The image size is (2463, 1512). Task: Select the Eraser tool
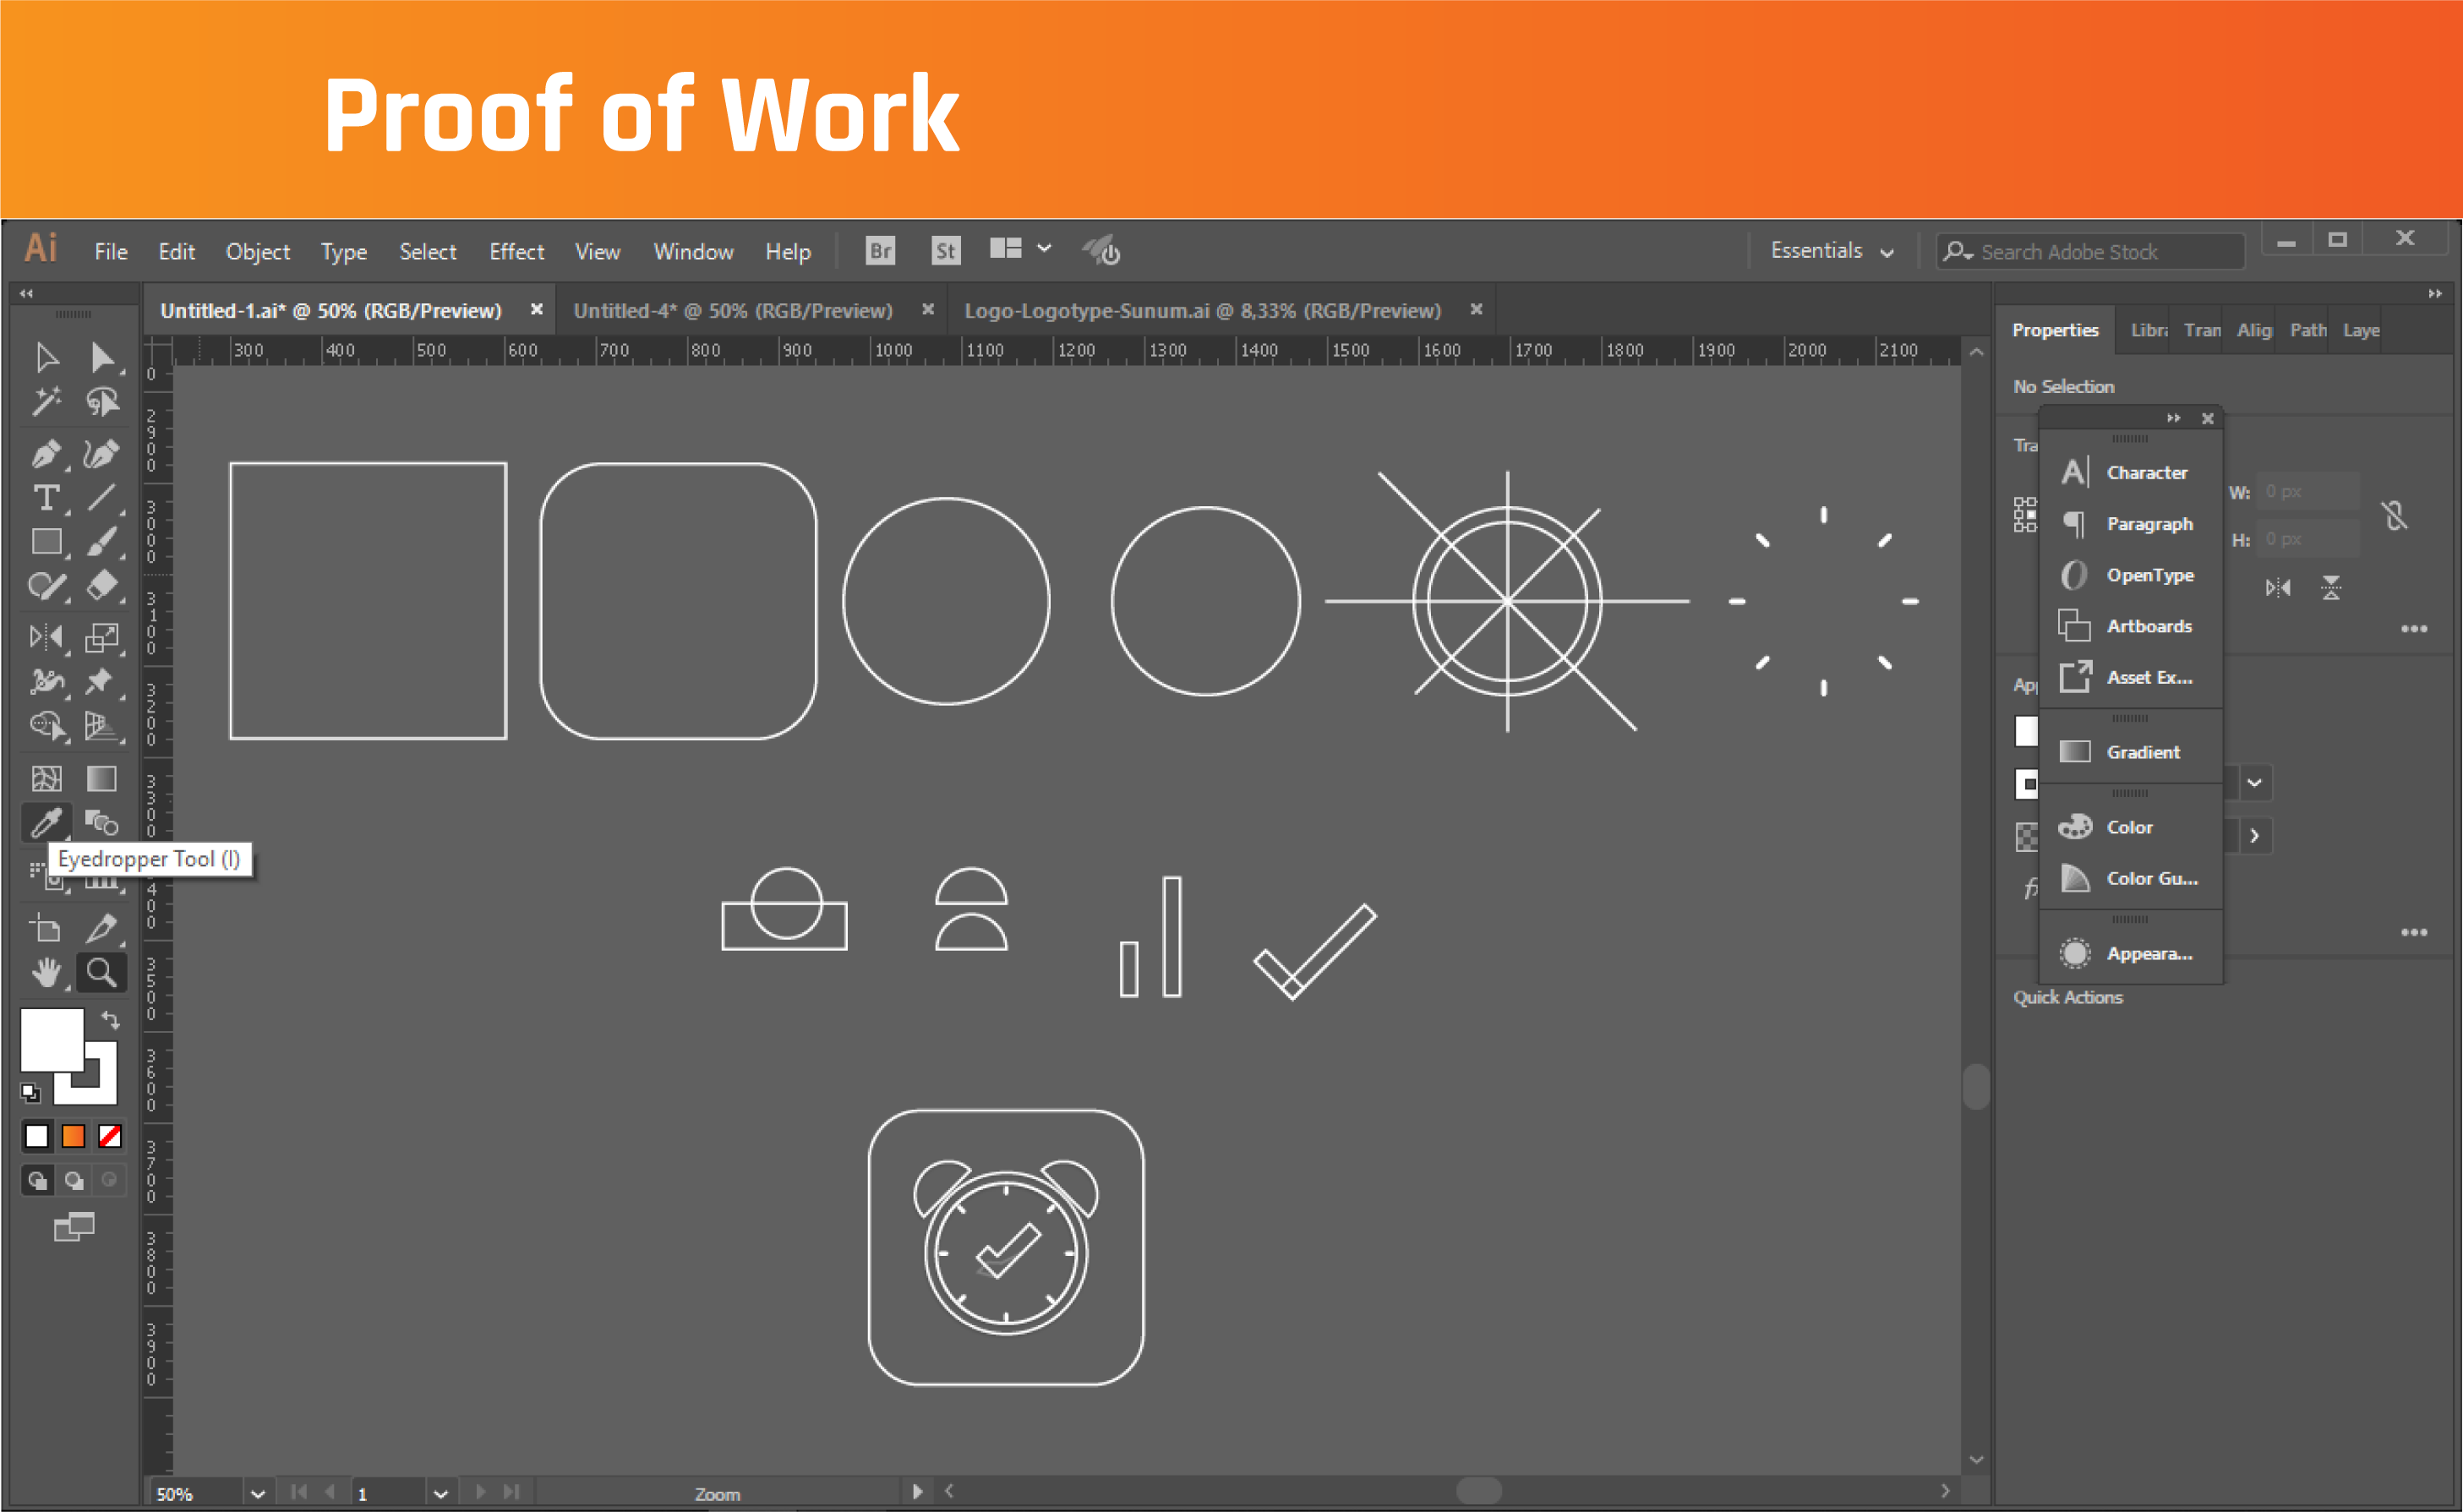pos(101,585)
